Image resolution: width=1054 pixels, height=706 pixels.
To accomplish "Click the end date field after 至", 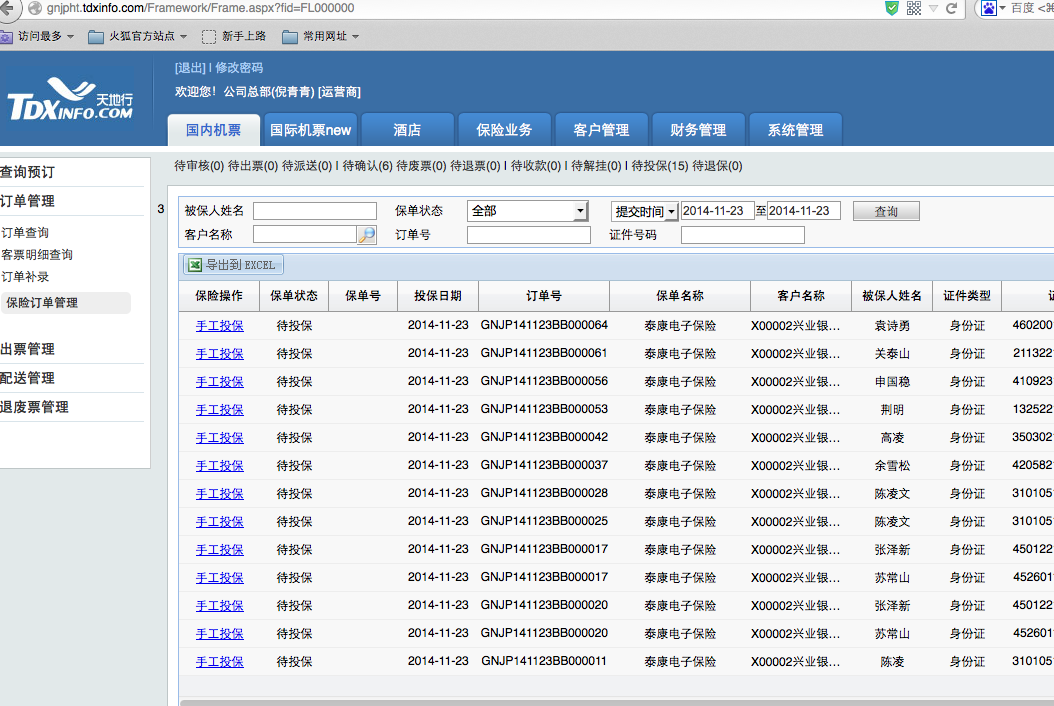I will click(x=803, y=211).
